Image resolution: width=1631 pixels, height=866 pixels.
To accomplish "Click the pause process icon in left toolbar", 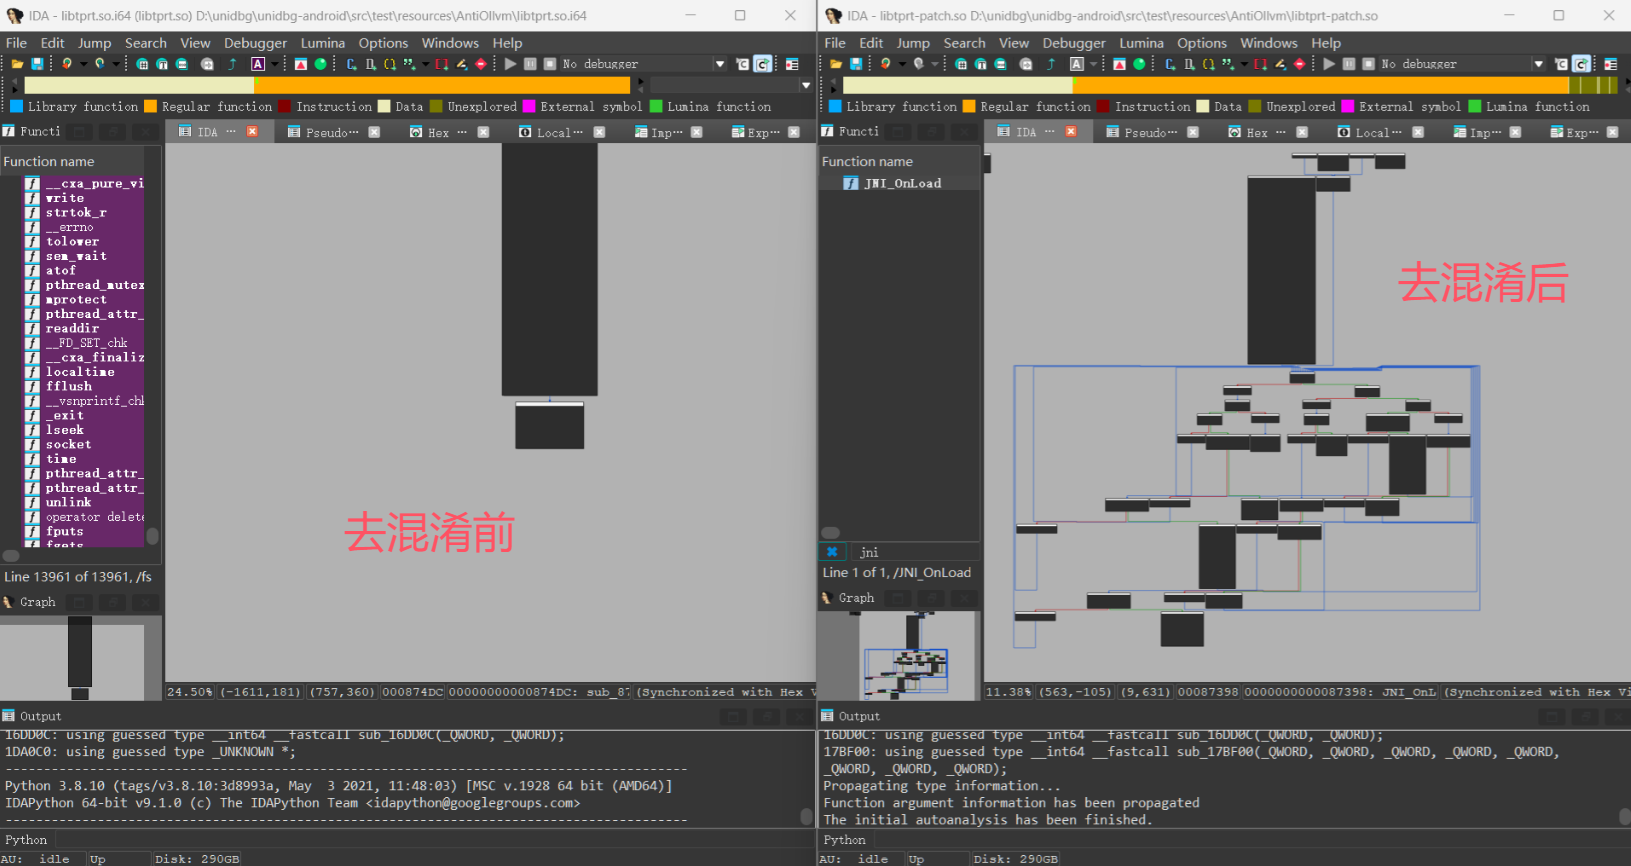I will tap(531, 64).
